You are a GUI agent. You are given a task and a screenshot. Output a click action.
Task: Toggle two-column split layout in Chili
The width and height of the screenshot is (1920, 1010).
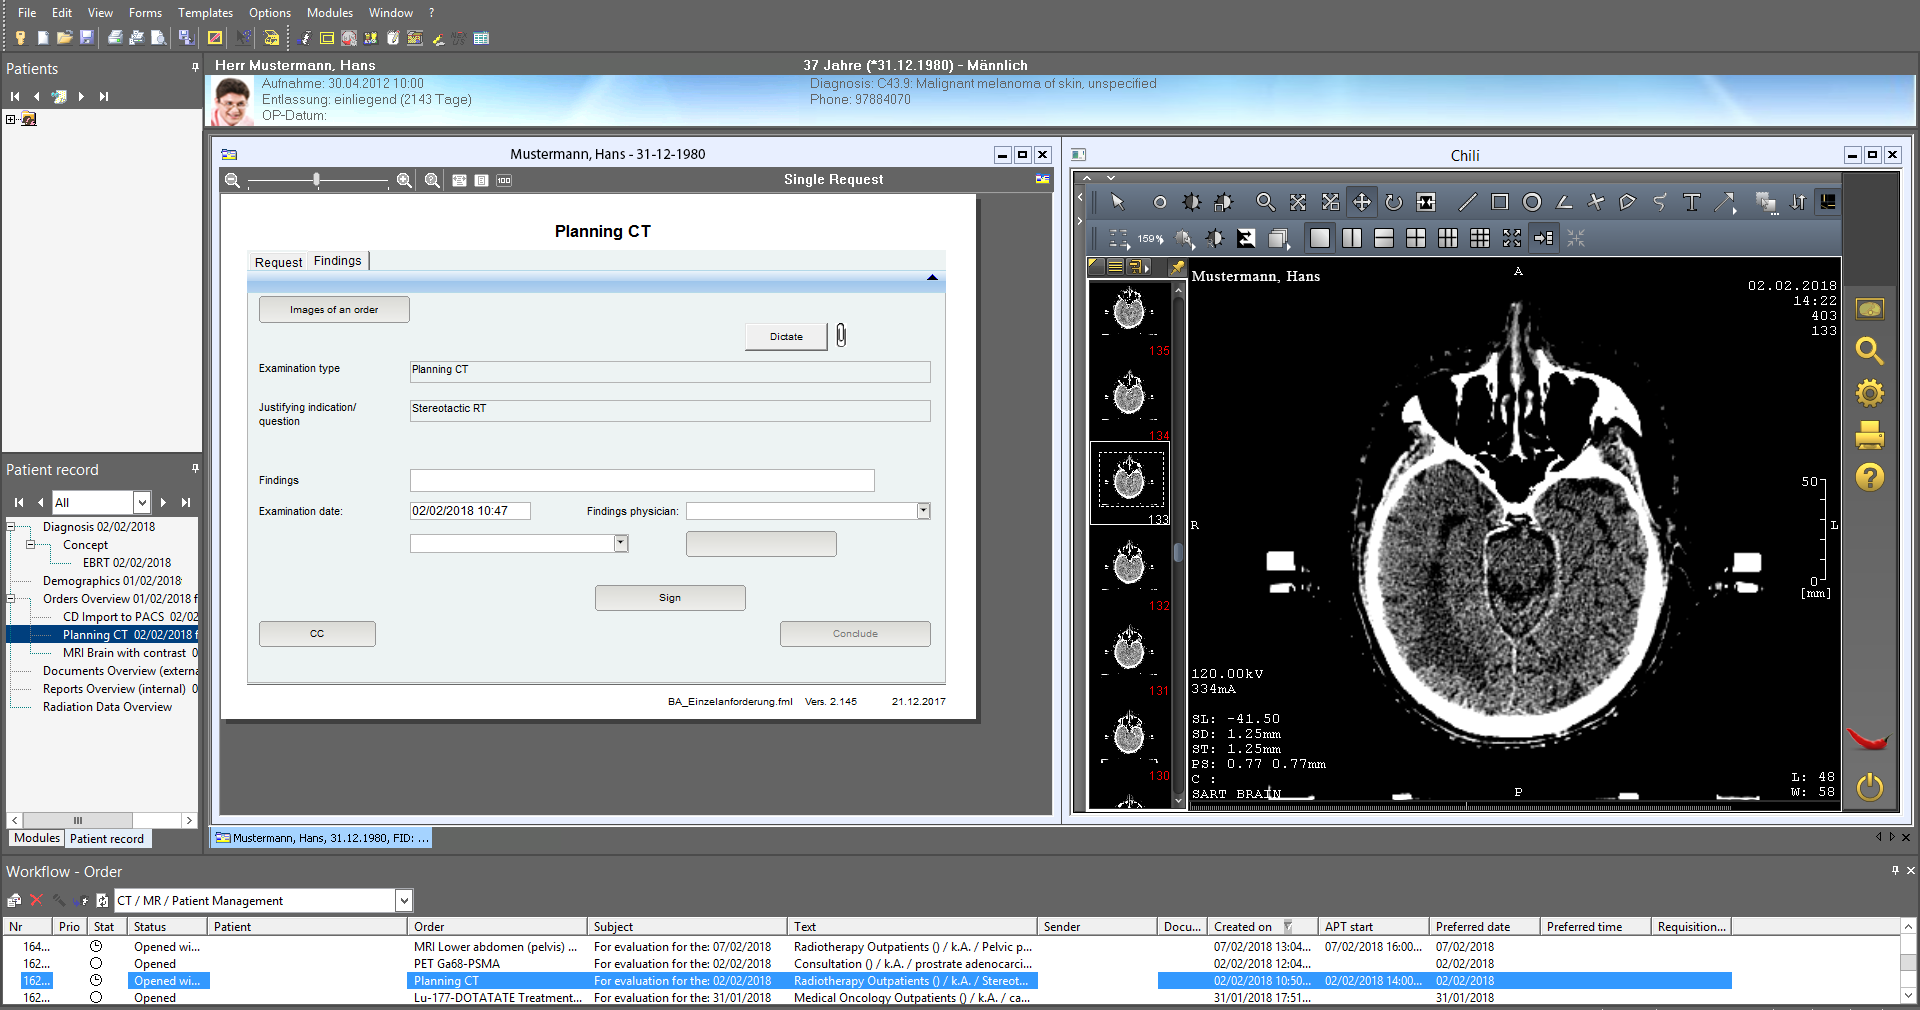coord(1352,238)
